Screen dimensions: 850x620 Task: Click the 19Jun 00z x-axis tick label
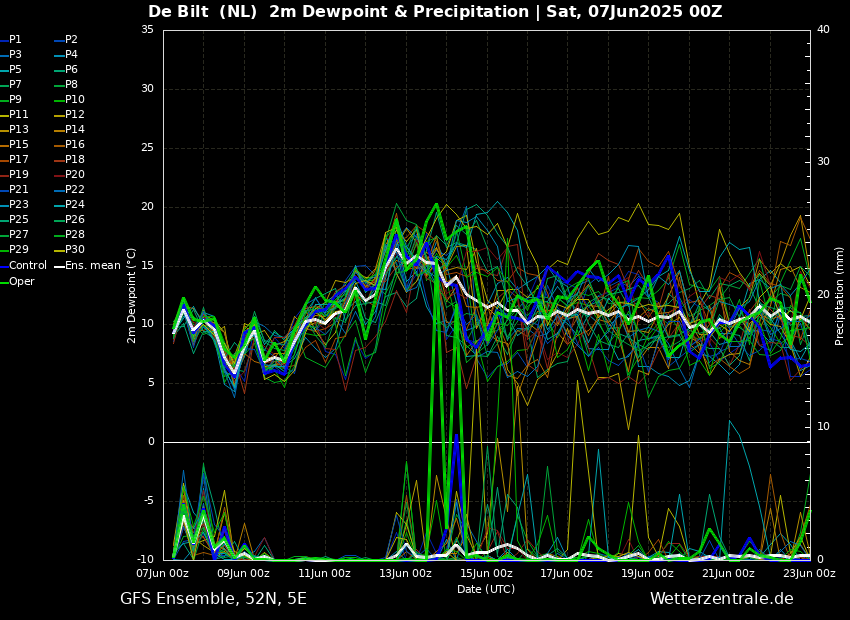click(x=647, y=574)
